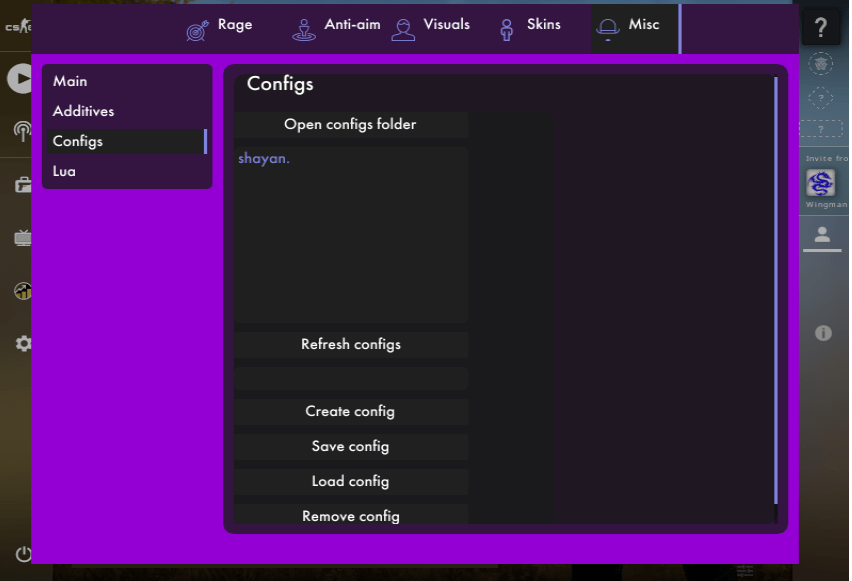Switch to the Anti-aim tab
The width and height of the screenshot is (852, 581).
[337, 29]
